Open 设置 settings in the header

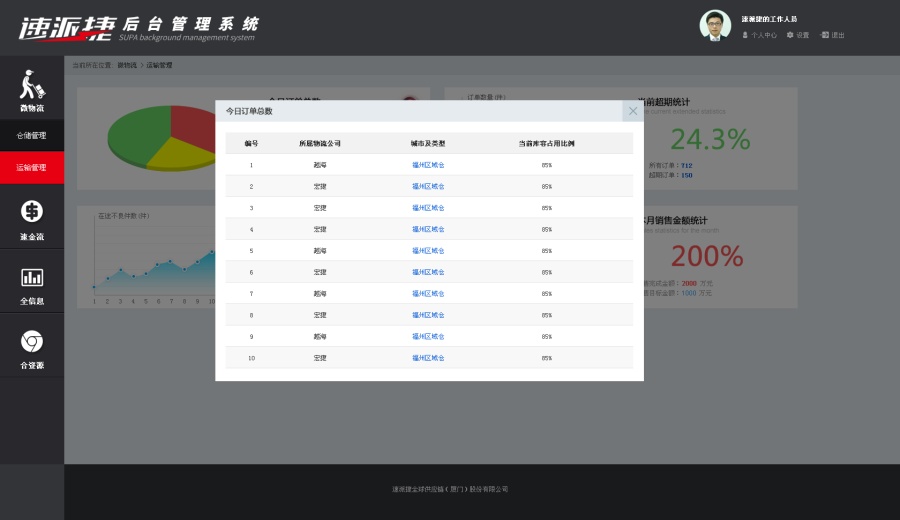[798, 35]
